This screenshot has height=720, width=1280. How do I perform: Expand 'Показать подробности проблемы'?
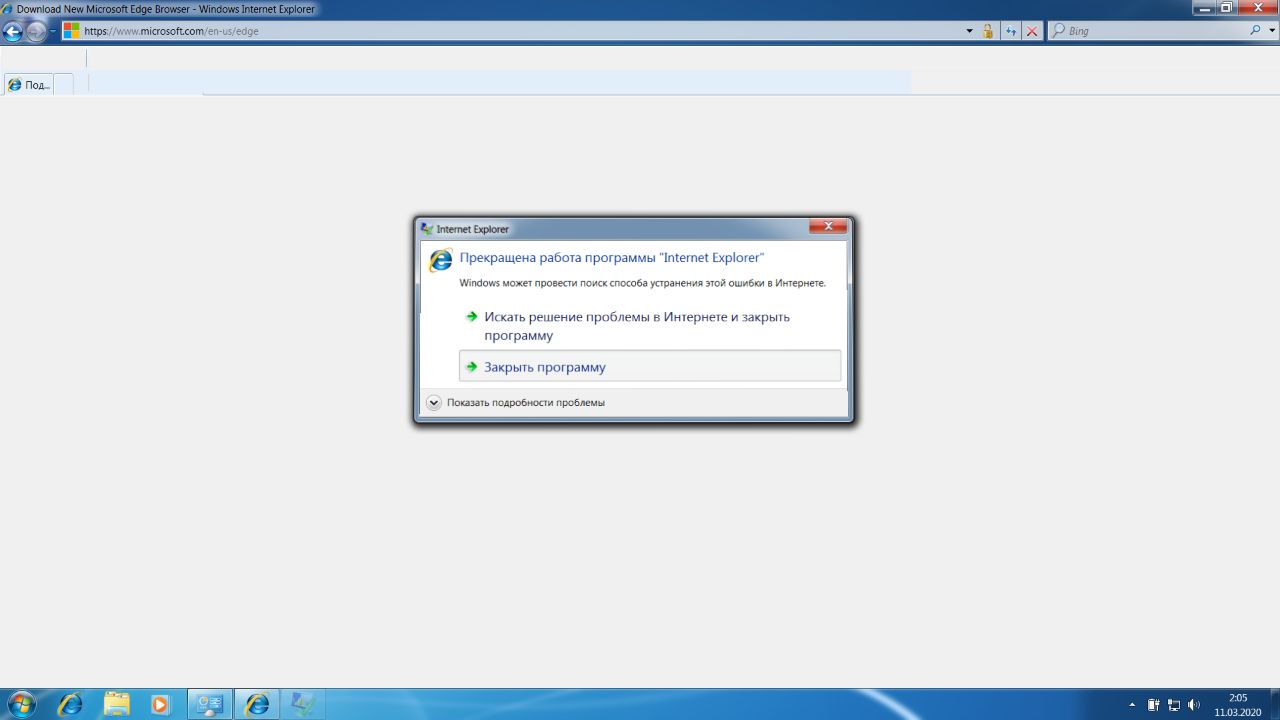[x=516, y=402]
